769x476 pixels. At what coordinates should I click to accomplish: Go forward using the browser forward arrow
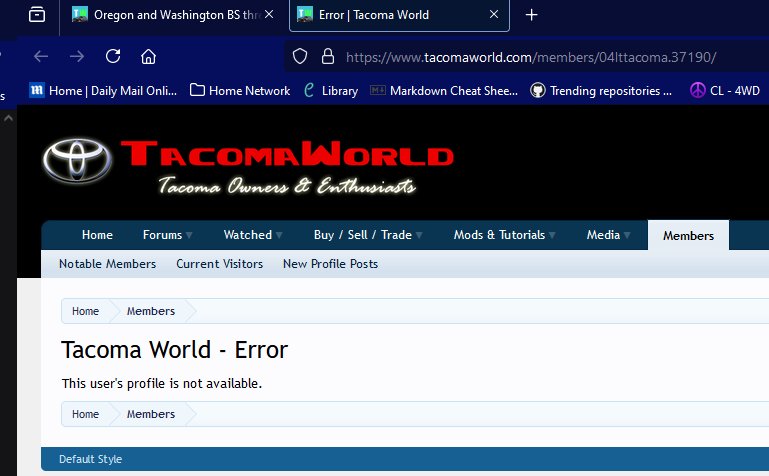click(77, 56)
